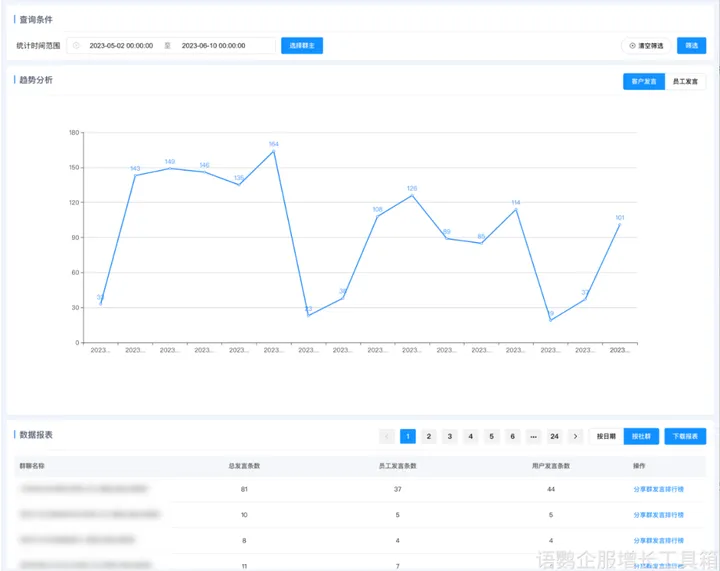Click the 114 data point on trend line
Image resolution: width=720 pixels, height=571 pixels.
[516, 209]
